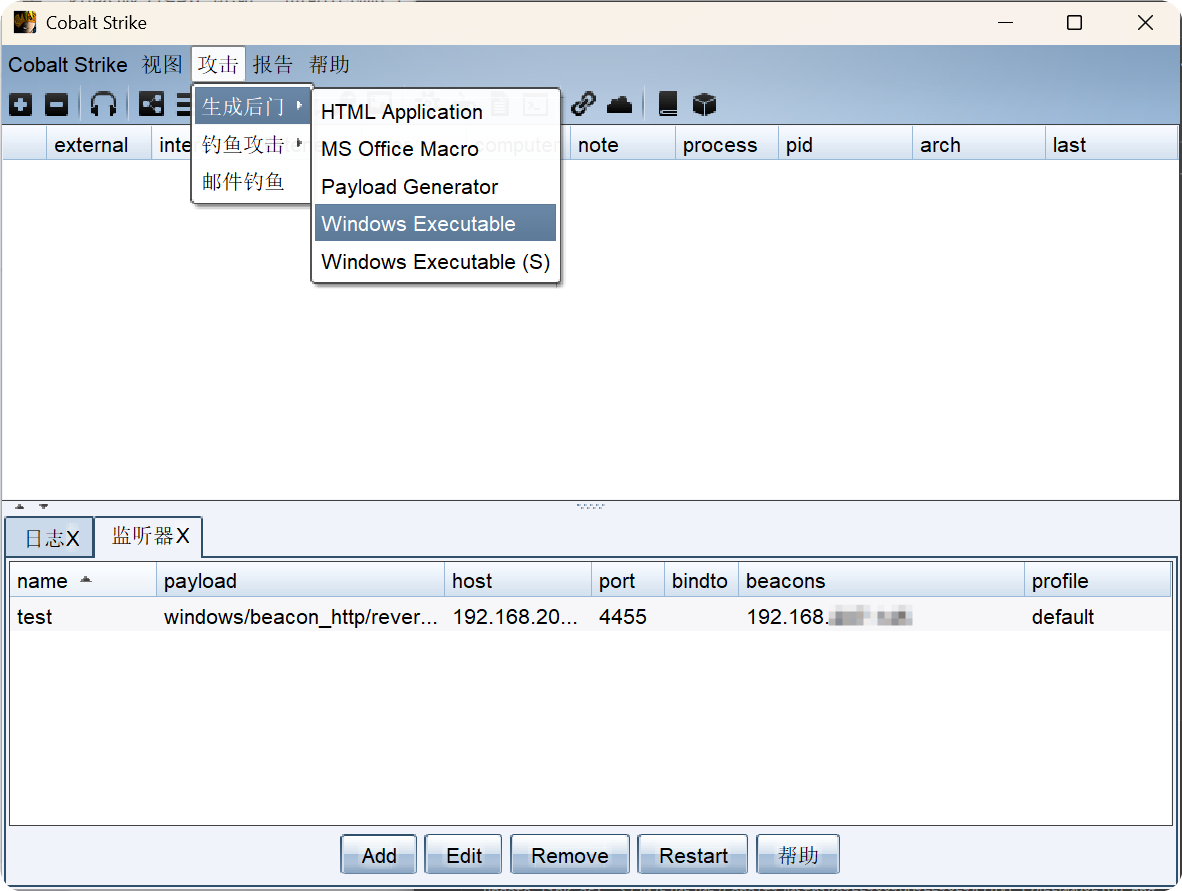Sort listeners by the profile column header
1182x891 pixels.
pos(1098,580)
